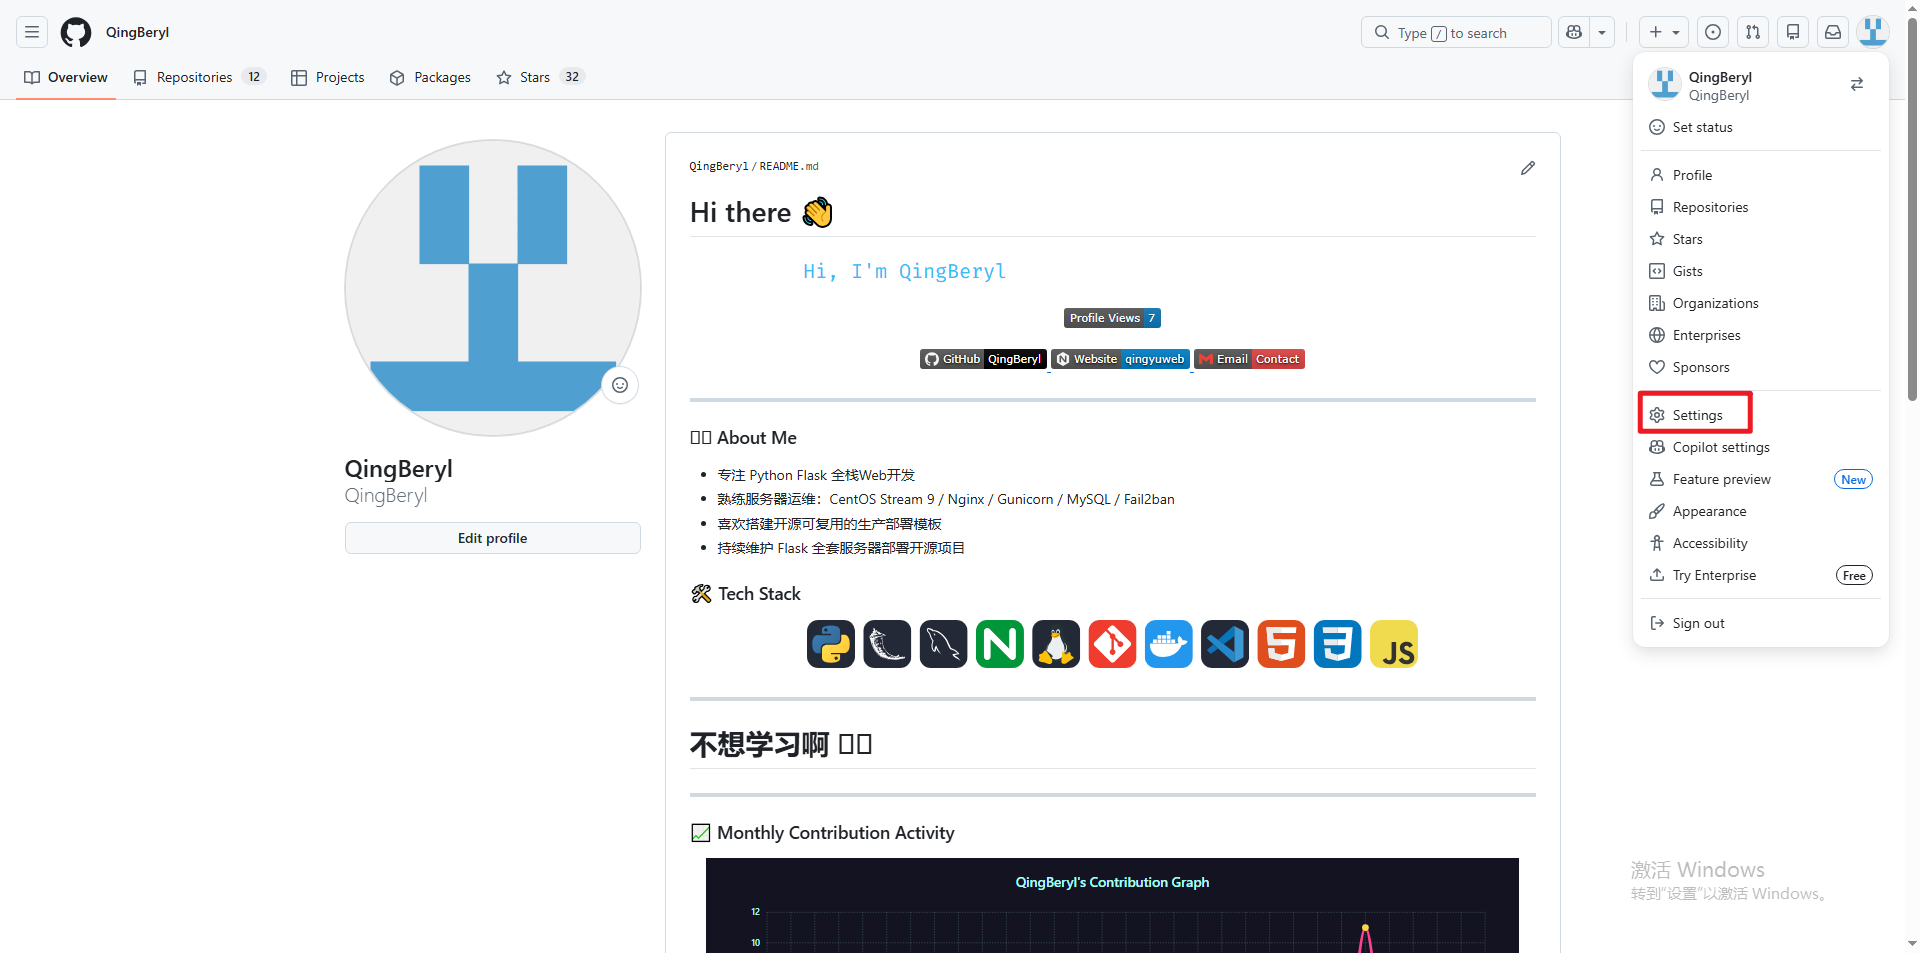Click the Python tech stack icon
Screen dimensions: 1920x953
tap(831, 644)
